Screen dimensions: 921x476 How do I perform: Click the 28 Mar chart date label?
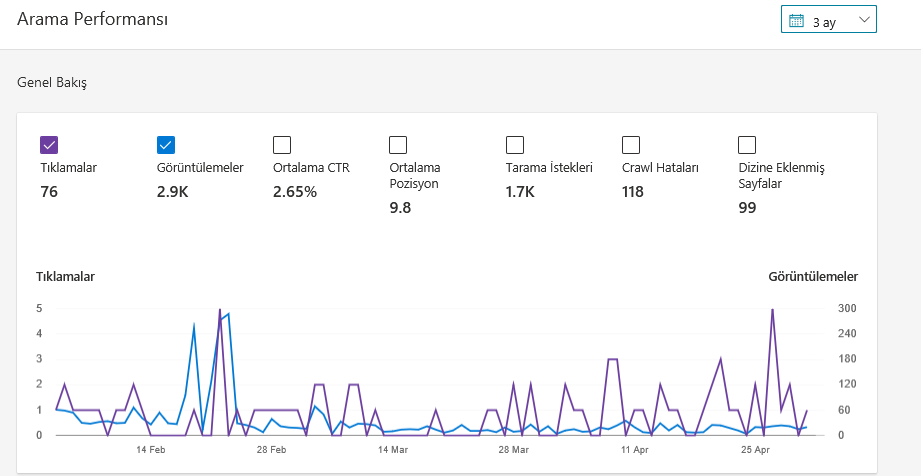[x=513, y=450]
